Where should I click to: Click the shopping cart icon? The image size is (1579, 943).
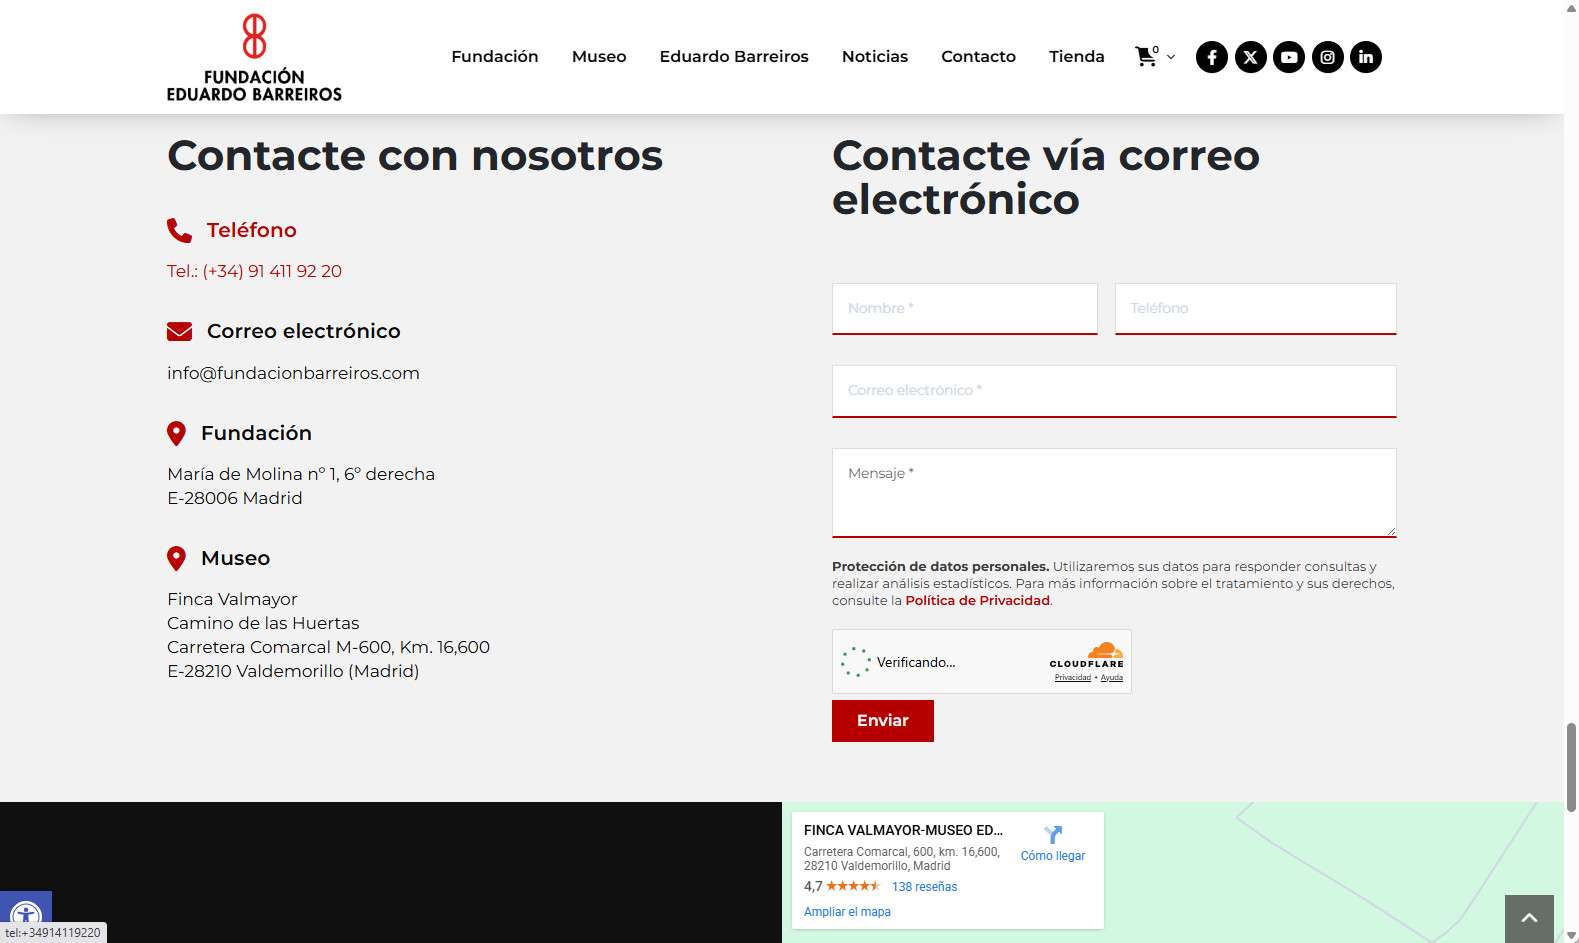tap(1146, 57)
